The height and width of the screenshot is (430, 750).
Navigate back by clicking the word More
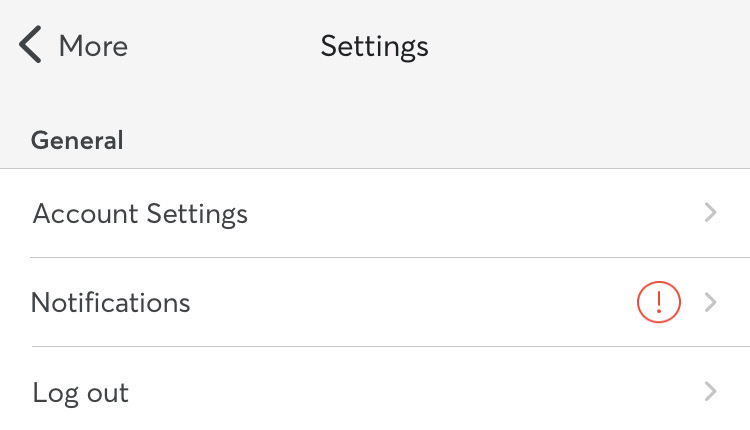point(93,46)
